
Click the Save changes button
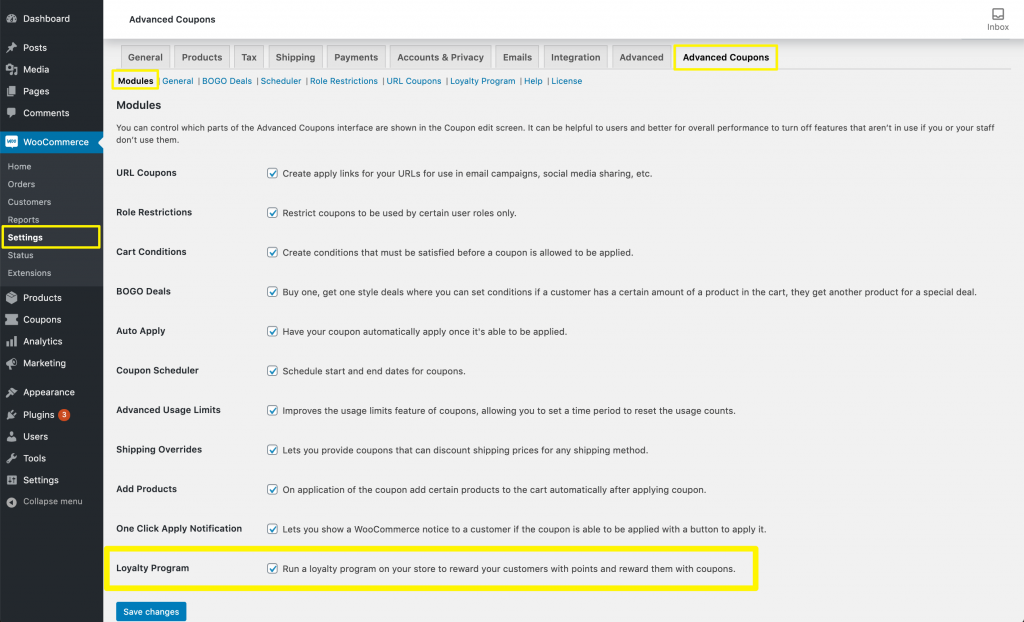pos(151,612)
